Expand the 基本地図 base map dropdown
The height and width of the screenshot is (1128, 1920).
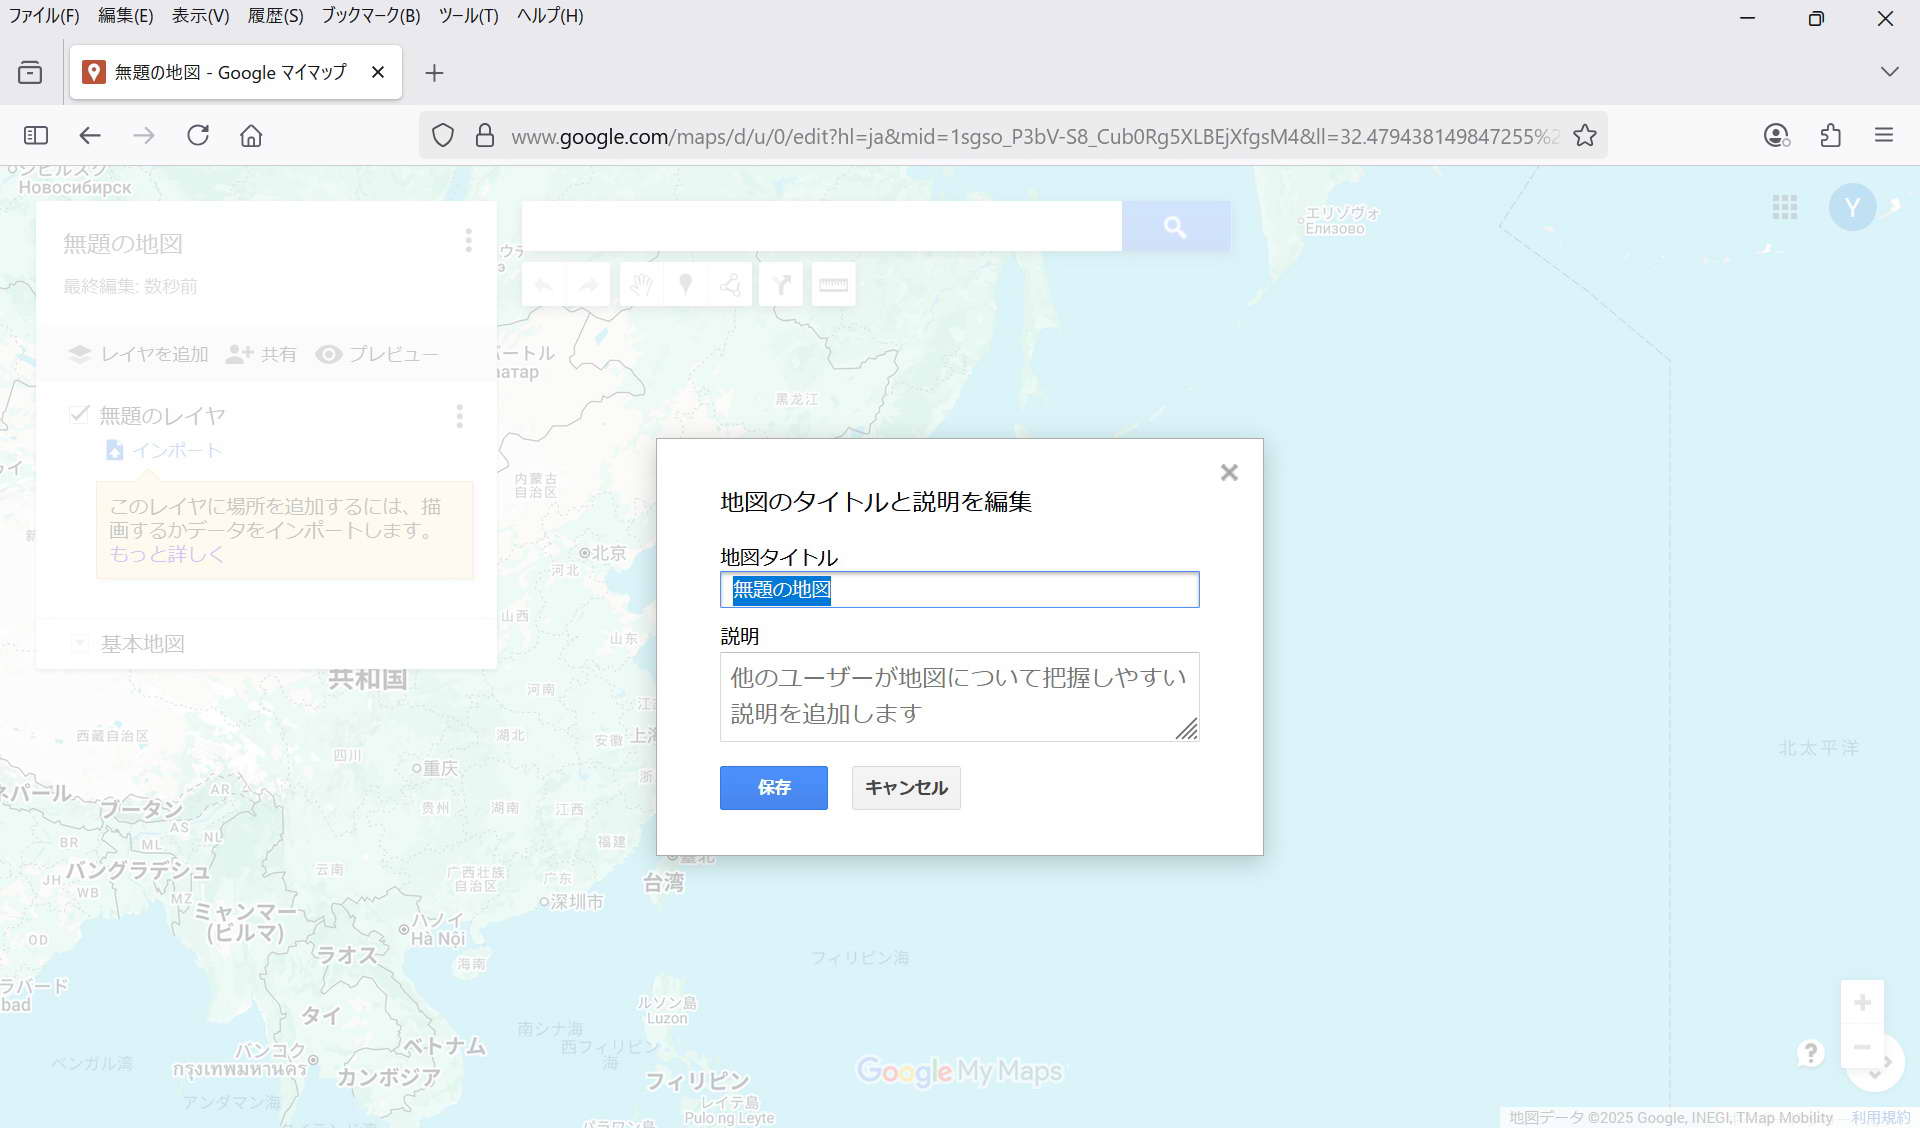[80, 644]
